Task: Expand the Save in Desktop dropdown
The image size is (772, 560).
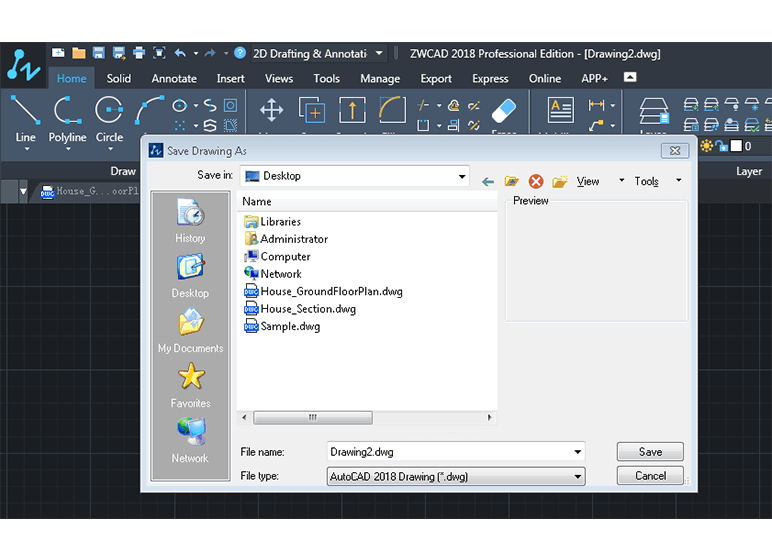Action: 462,176
